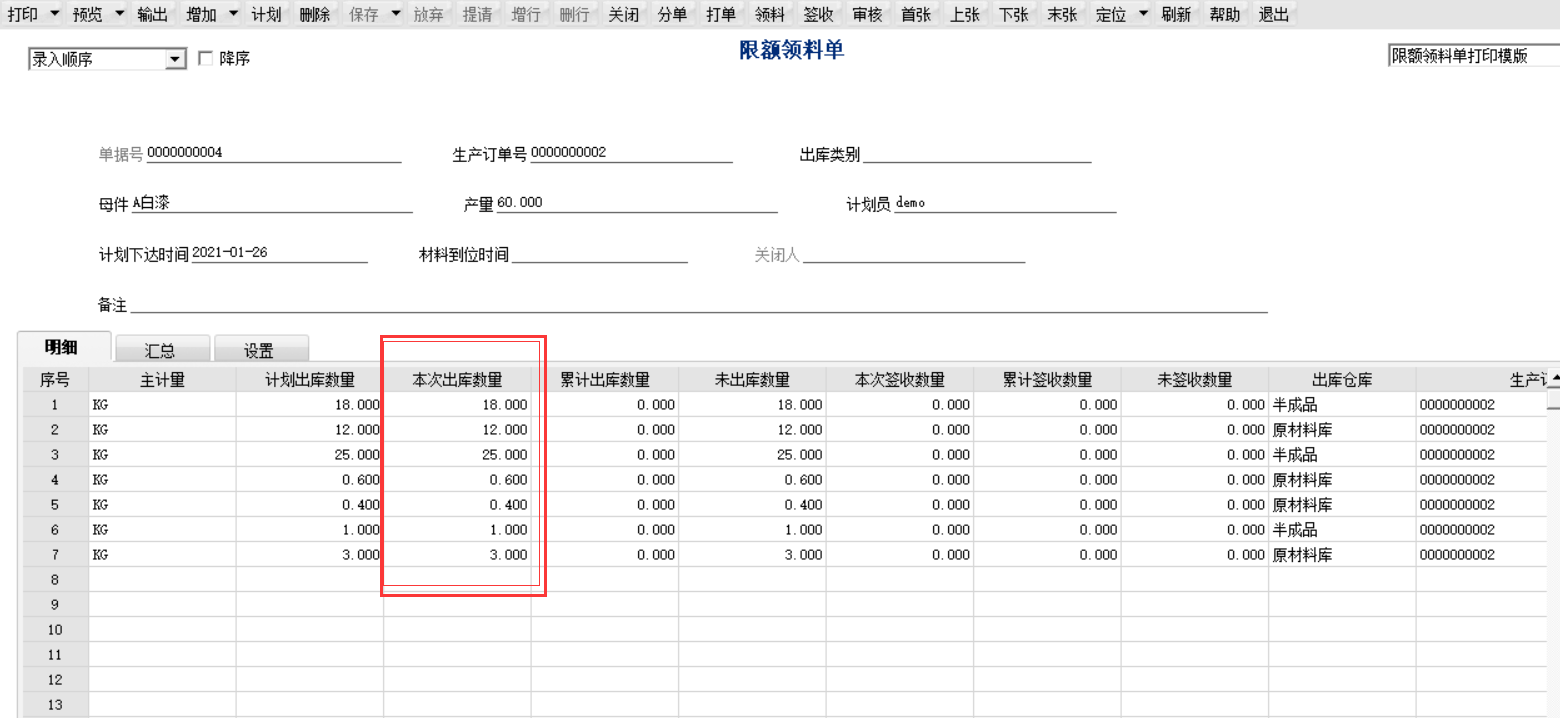Click the 定位 toolbar button
This screenshot has height=718, width=1560.
click(x=1111, y=15)
